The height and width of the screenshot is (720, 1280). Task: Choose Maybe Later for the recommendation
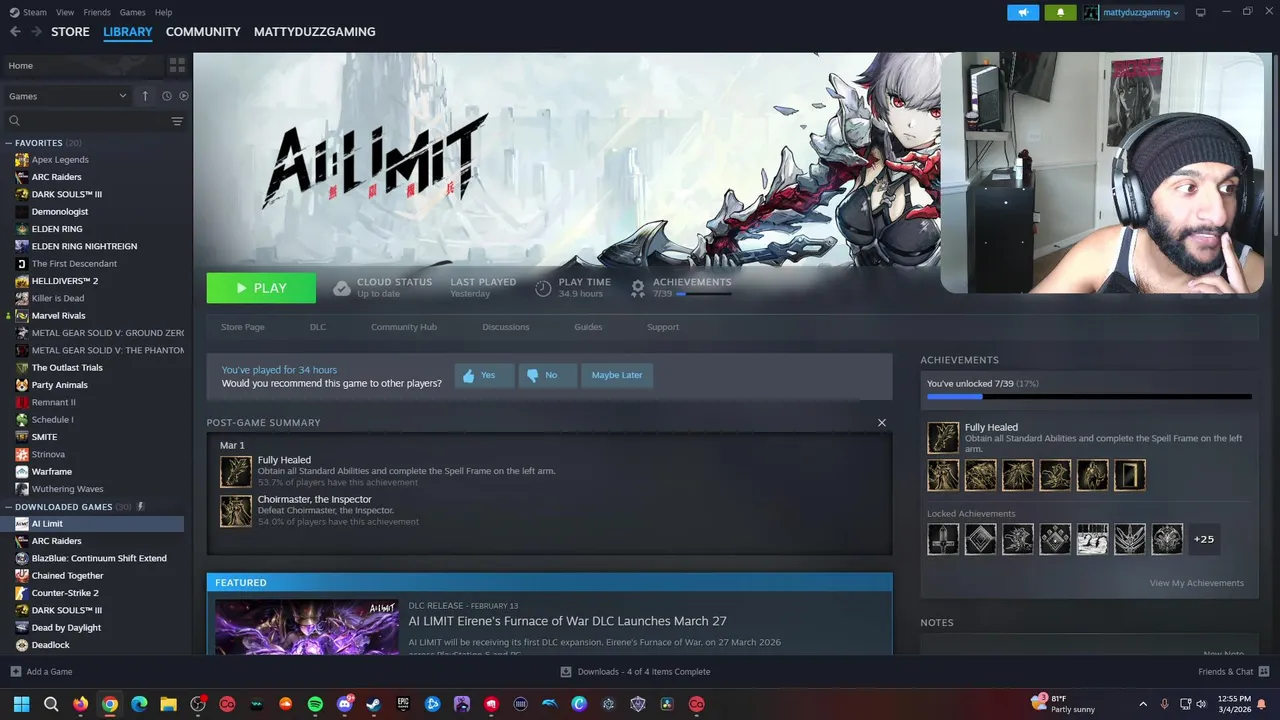pos(617,375)
